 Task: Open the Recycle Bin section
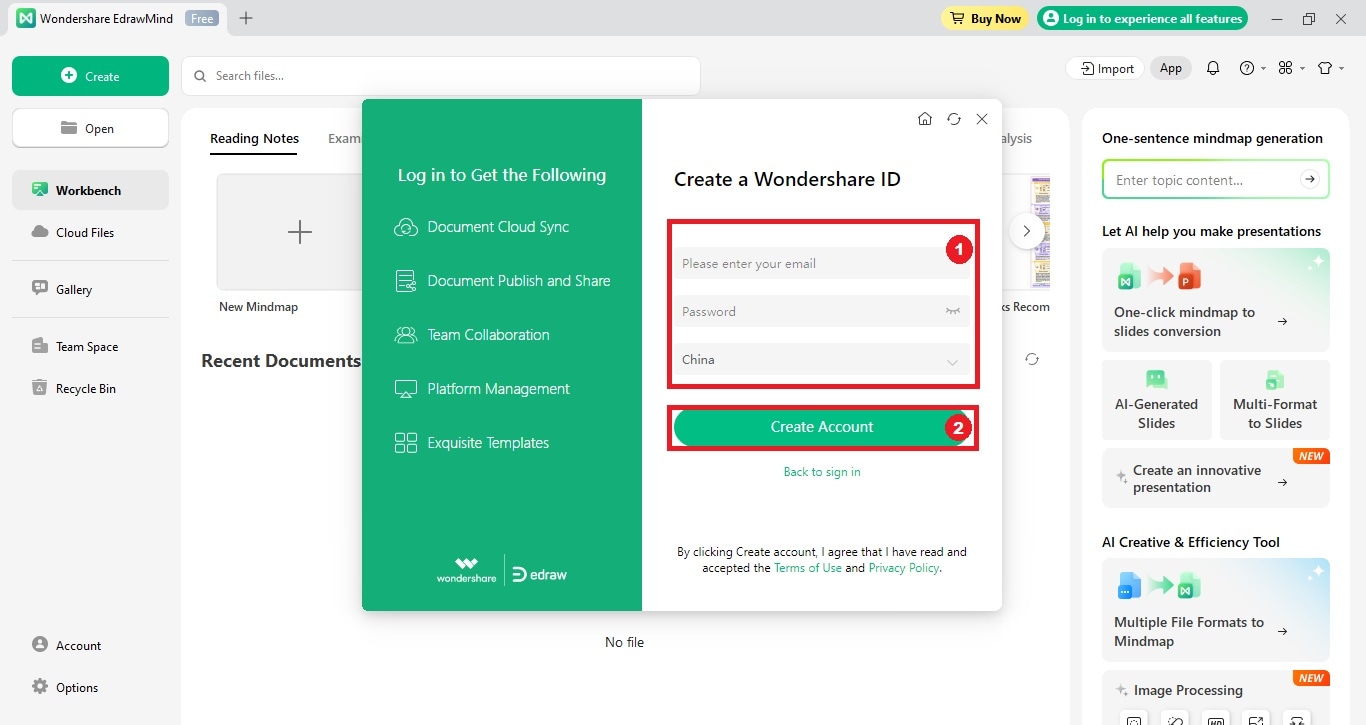point(90,388)
